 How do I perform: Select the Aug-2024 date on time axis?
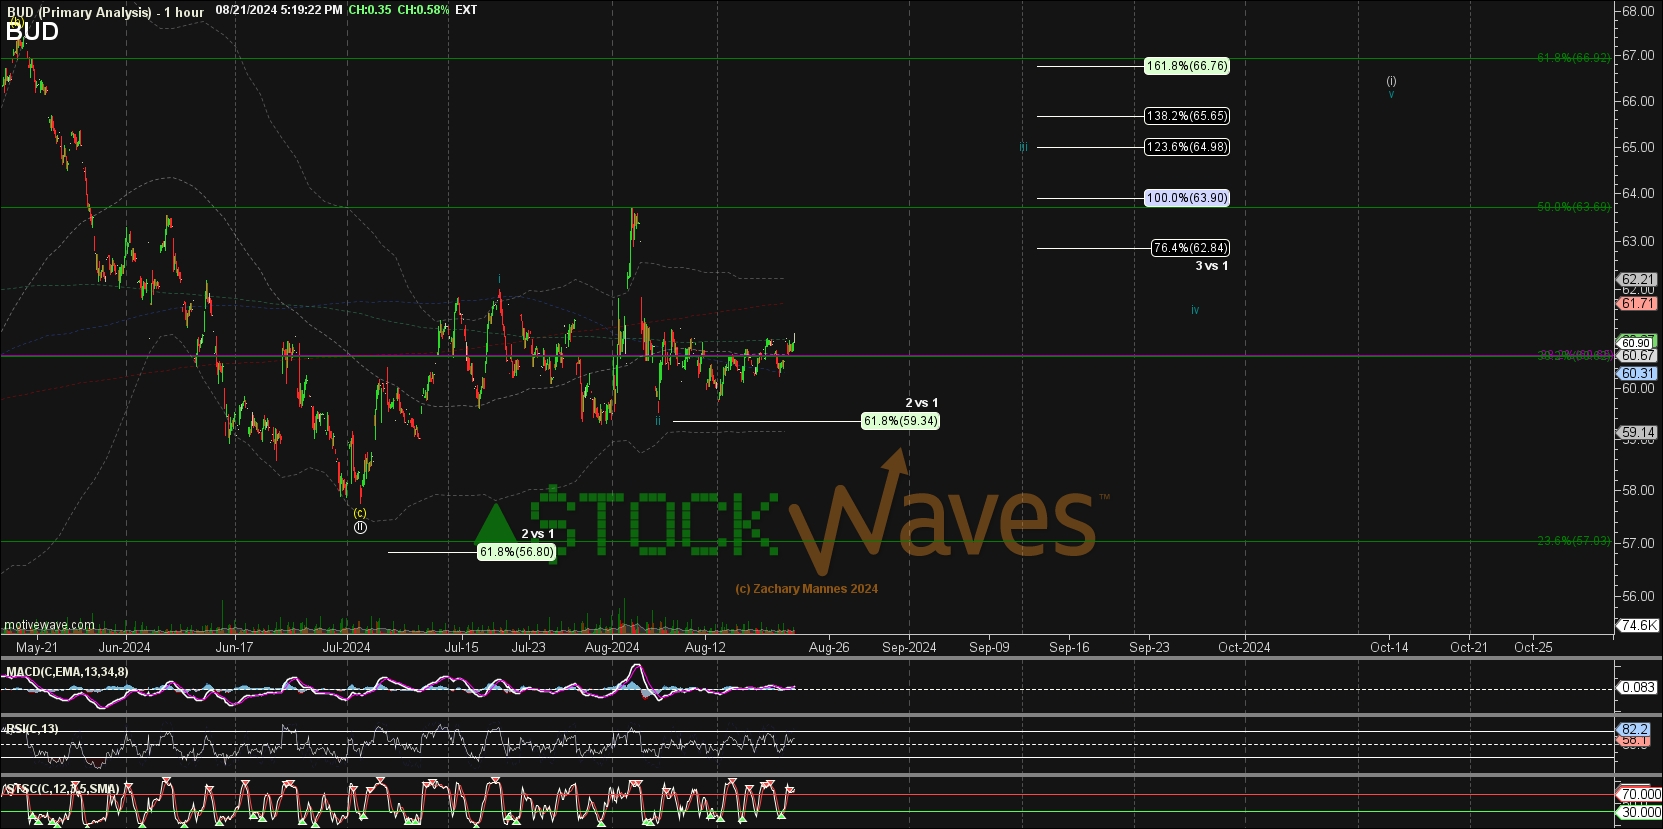coord(612,648)
